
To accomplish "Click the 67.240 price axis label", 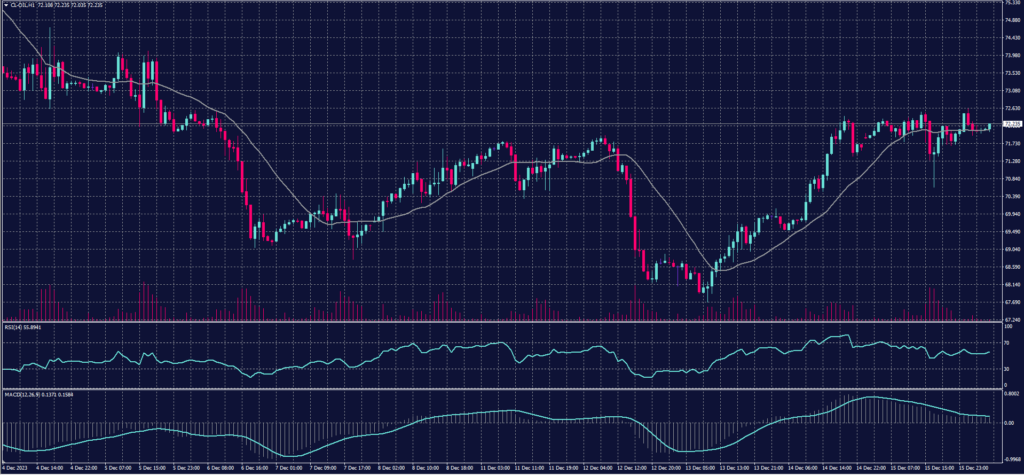I will point(1011,319).
